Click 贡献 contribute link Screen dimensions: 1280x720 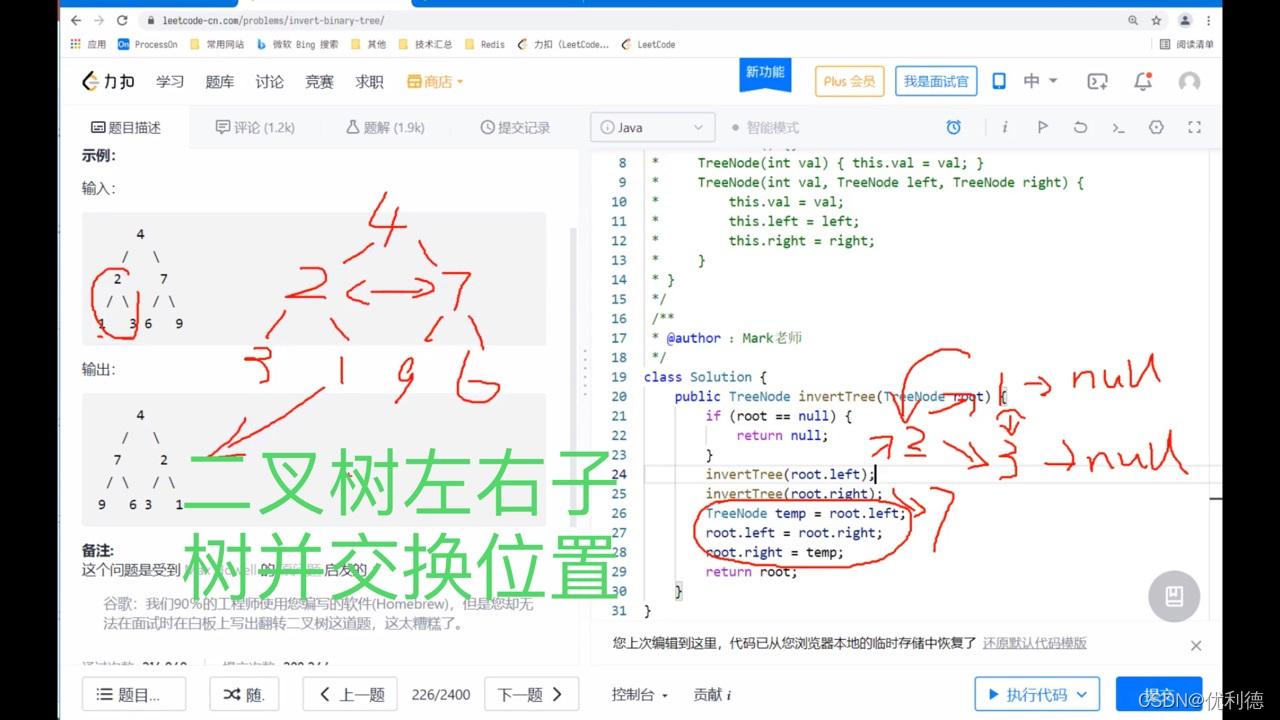[x=712, y=694]
